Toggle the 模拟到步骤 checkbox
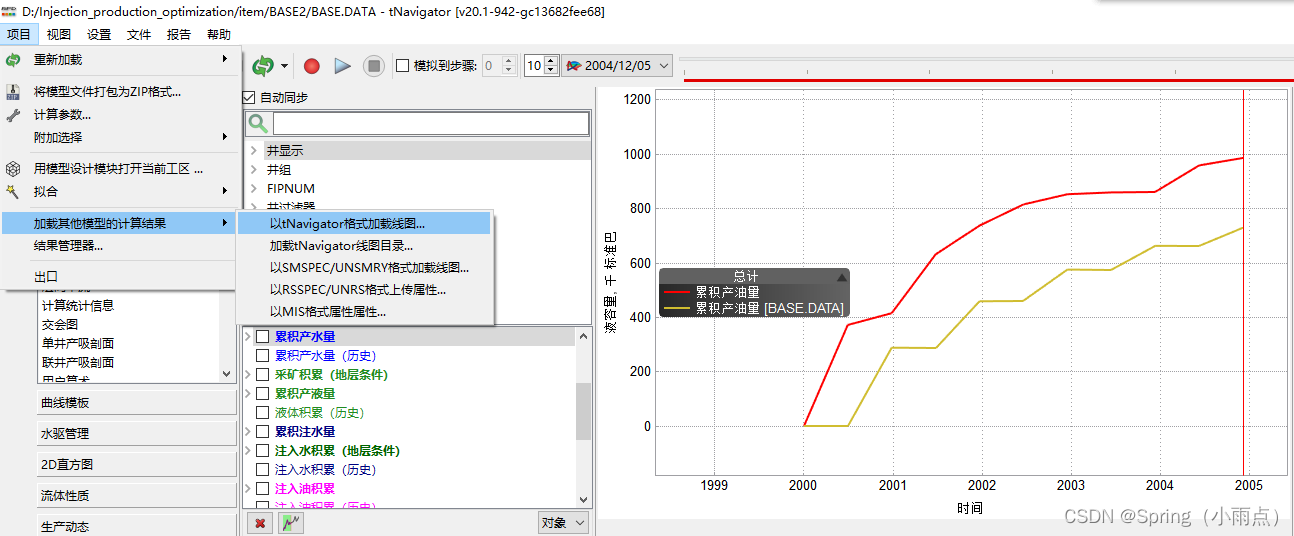1294x536 pixels. point(403,66)
